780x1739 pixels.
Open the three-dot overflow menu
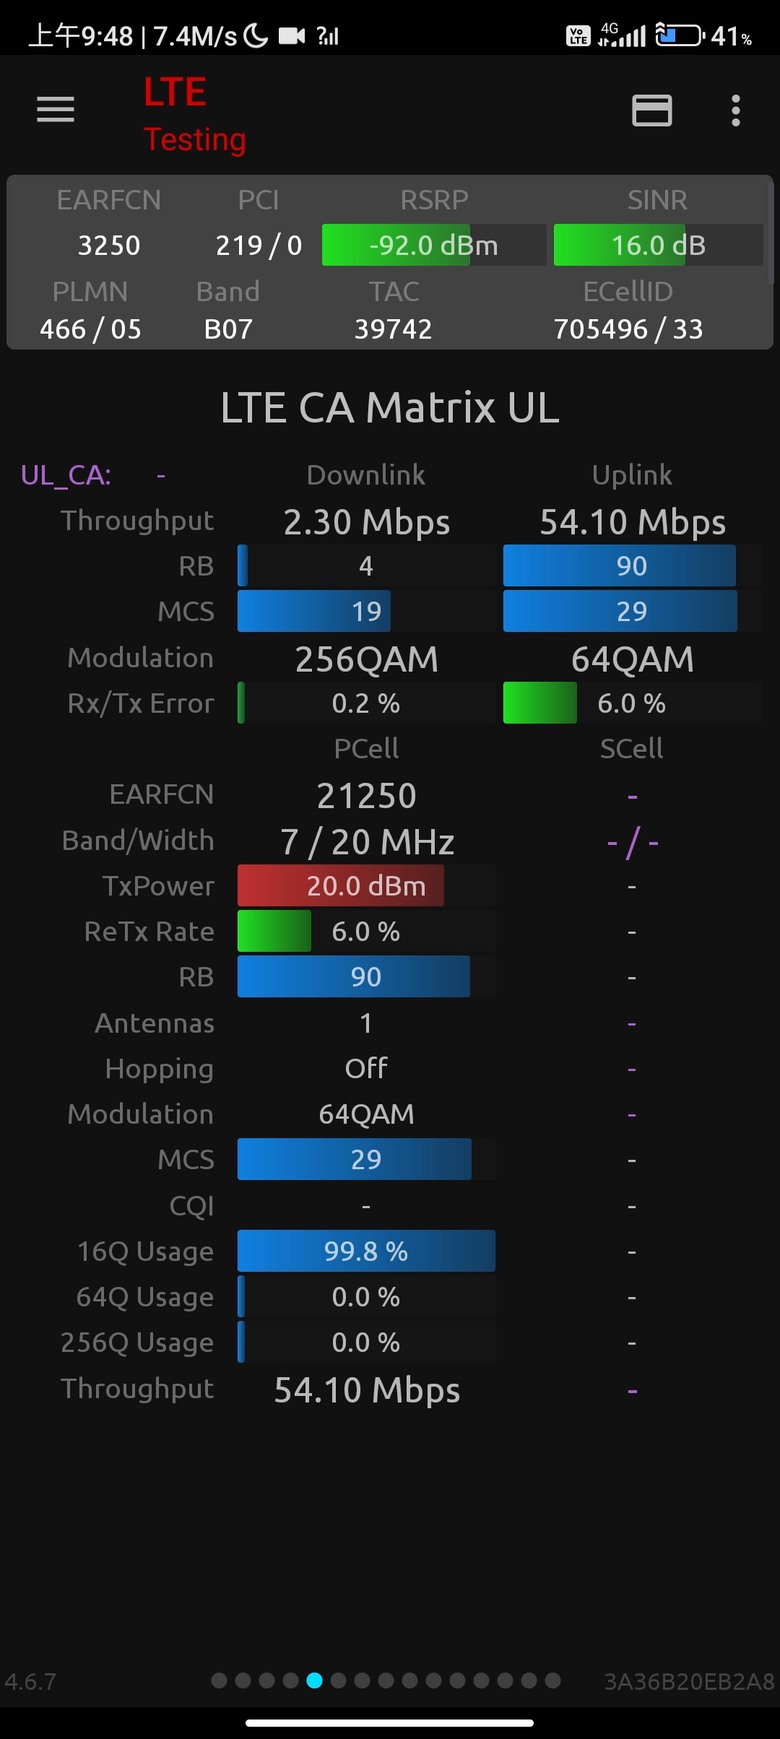coord(736,110)
